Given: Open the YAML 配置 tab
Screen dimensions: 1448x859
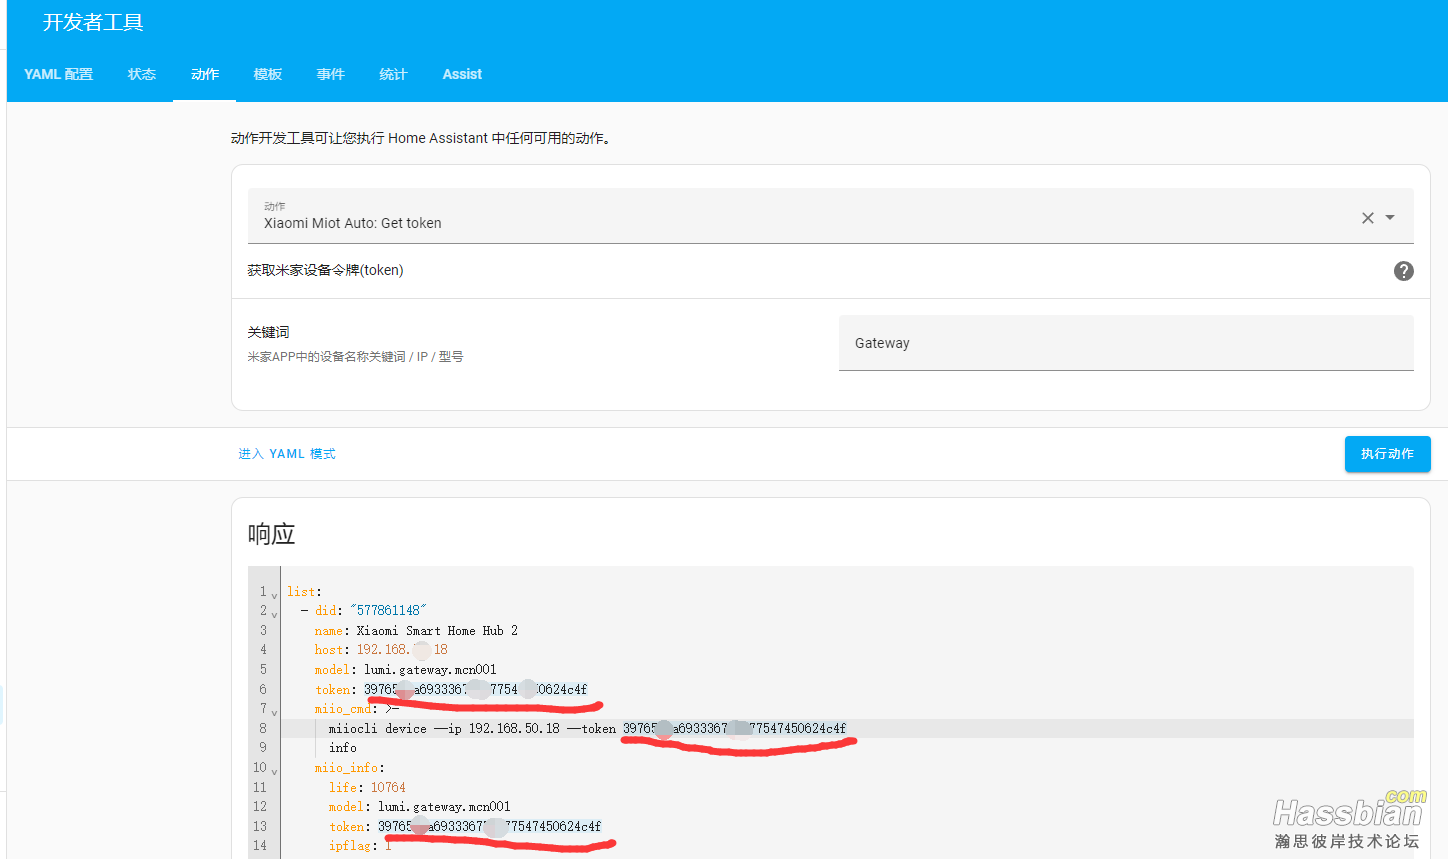Looking at the screenshot, I should coord(58,74).
